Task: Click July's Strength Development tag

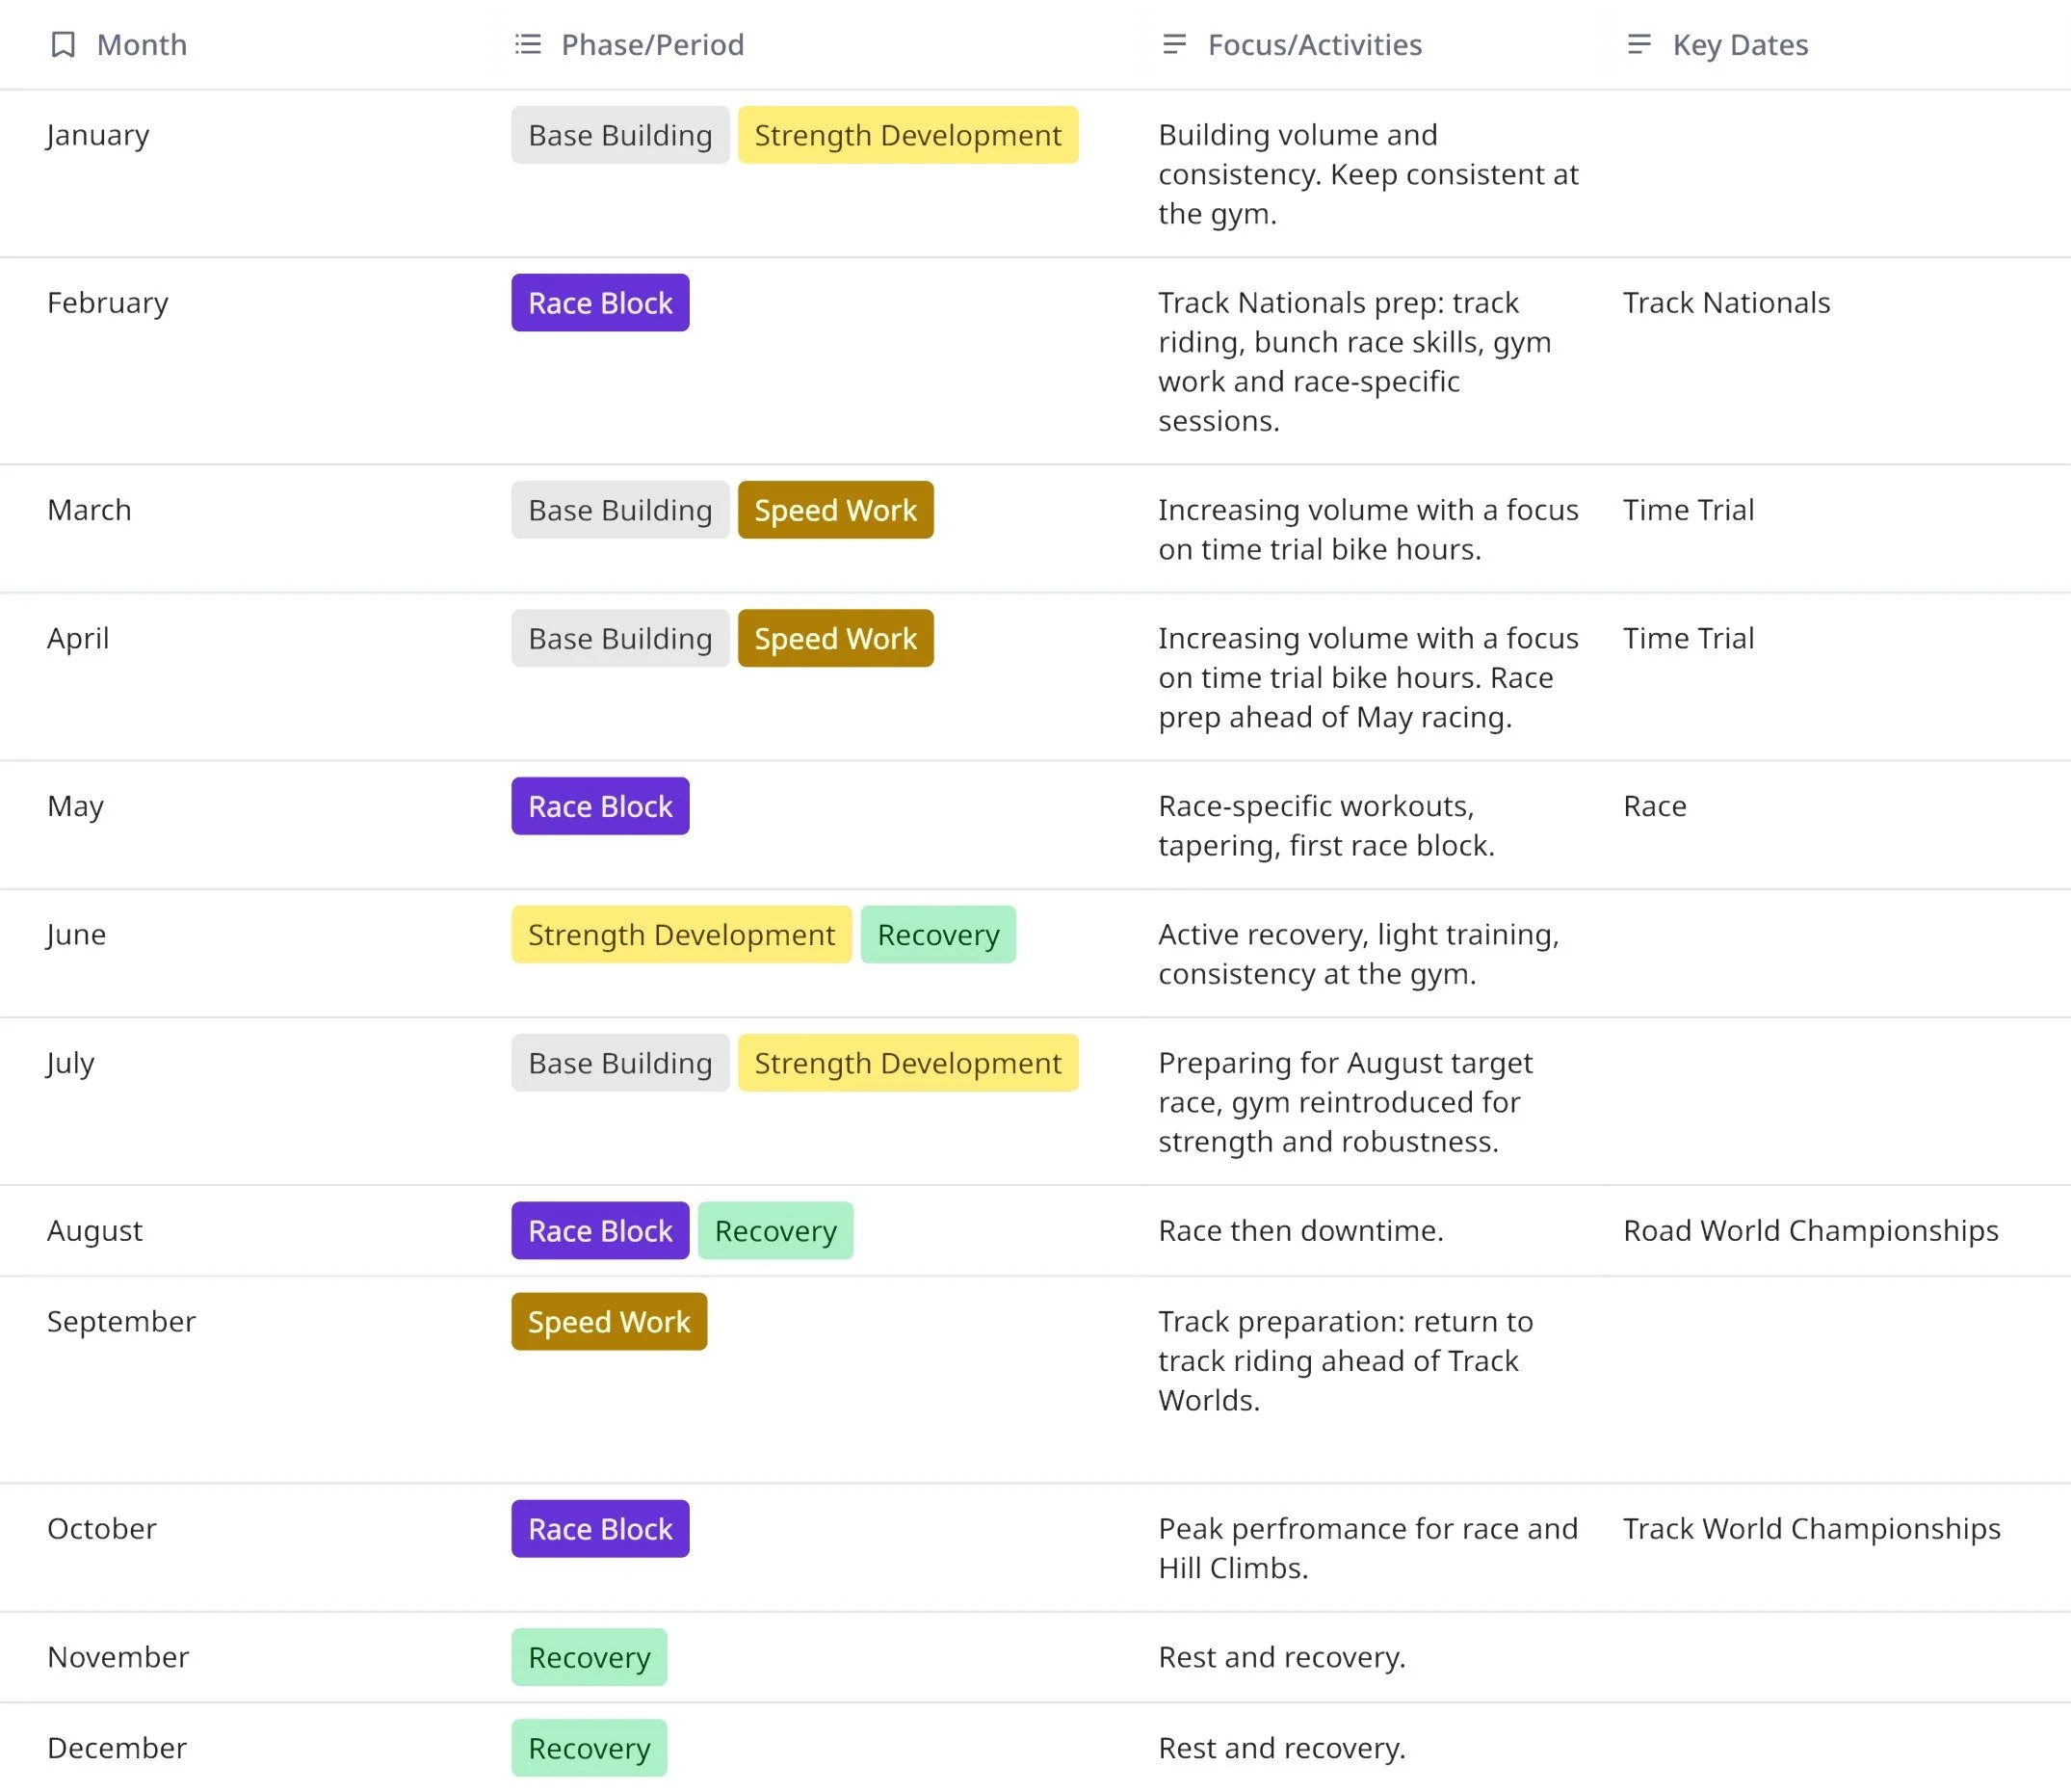Action: [x=907, y=1062]
